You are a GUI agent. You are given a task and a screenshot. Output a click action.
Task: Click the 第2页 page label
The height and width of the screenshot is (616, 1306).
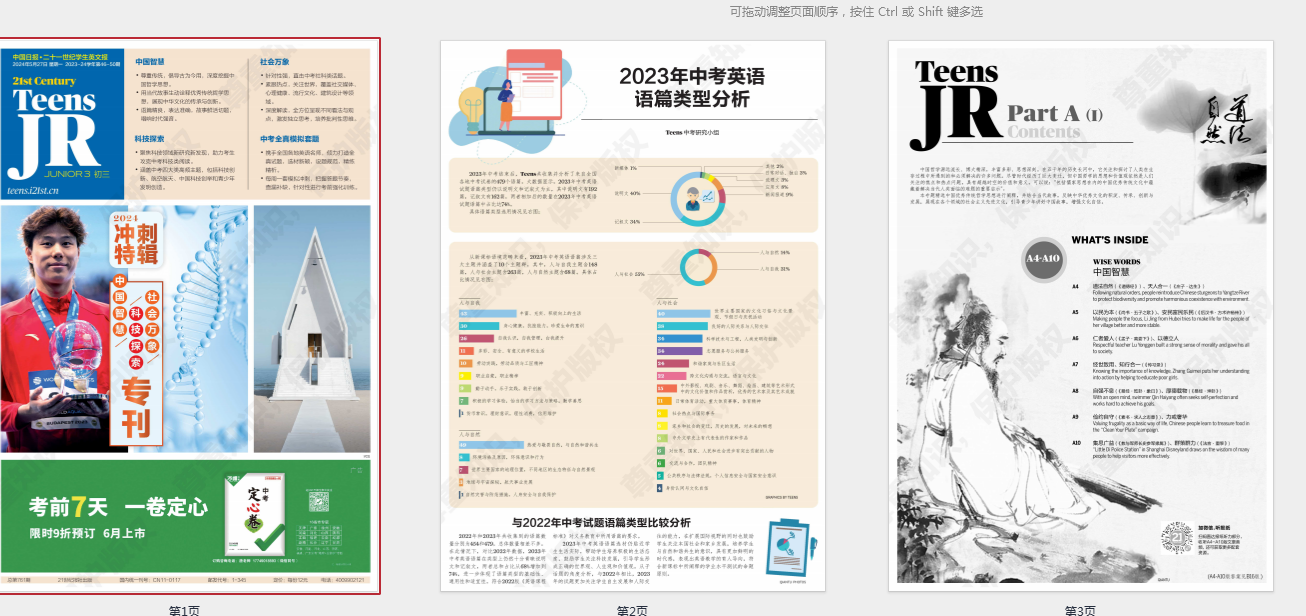(632, 610)
